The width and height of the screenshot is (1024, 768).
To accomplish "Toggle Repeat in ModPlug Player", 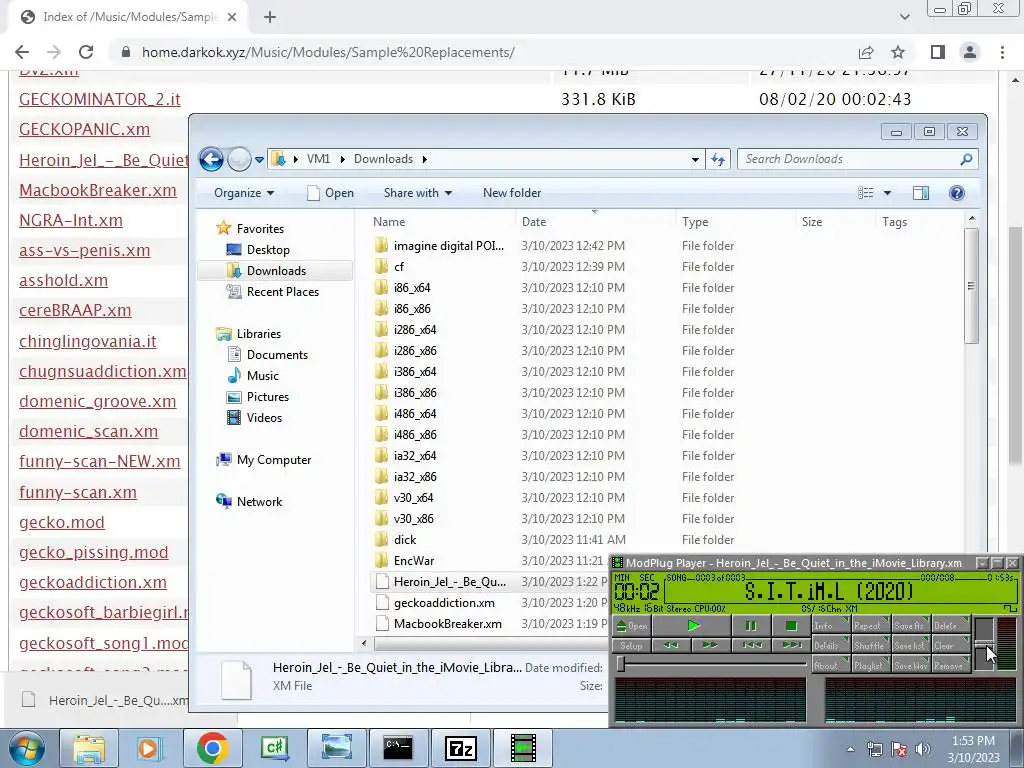I will tap(870, 625).
